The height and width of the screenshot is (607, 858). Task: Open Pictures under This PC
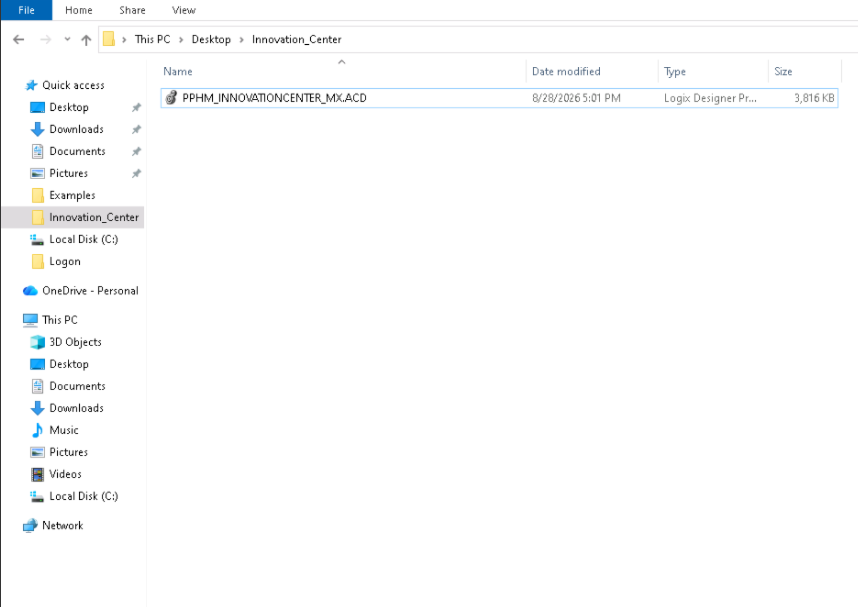[x=68, y=452]
